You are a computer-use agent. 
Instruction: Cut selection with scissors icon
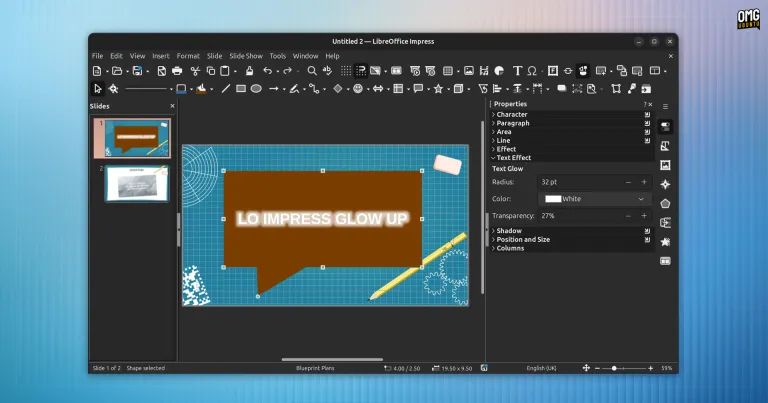[195, 71]
